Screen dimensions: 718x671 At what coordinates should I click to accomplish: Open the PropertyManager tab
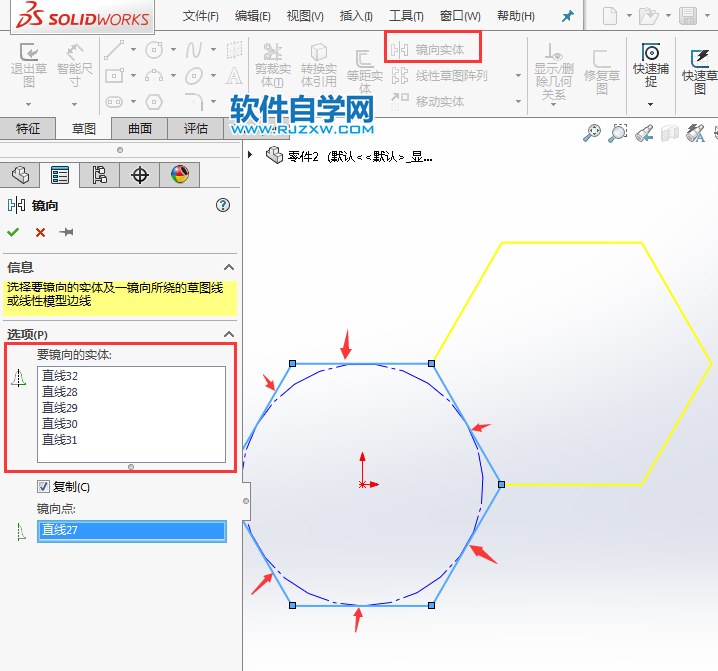coord(60,175)
